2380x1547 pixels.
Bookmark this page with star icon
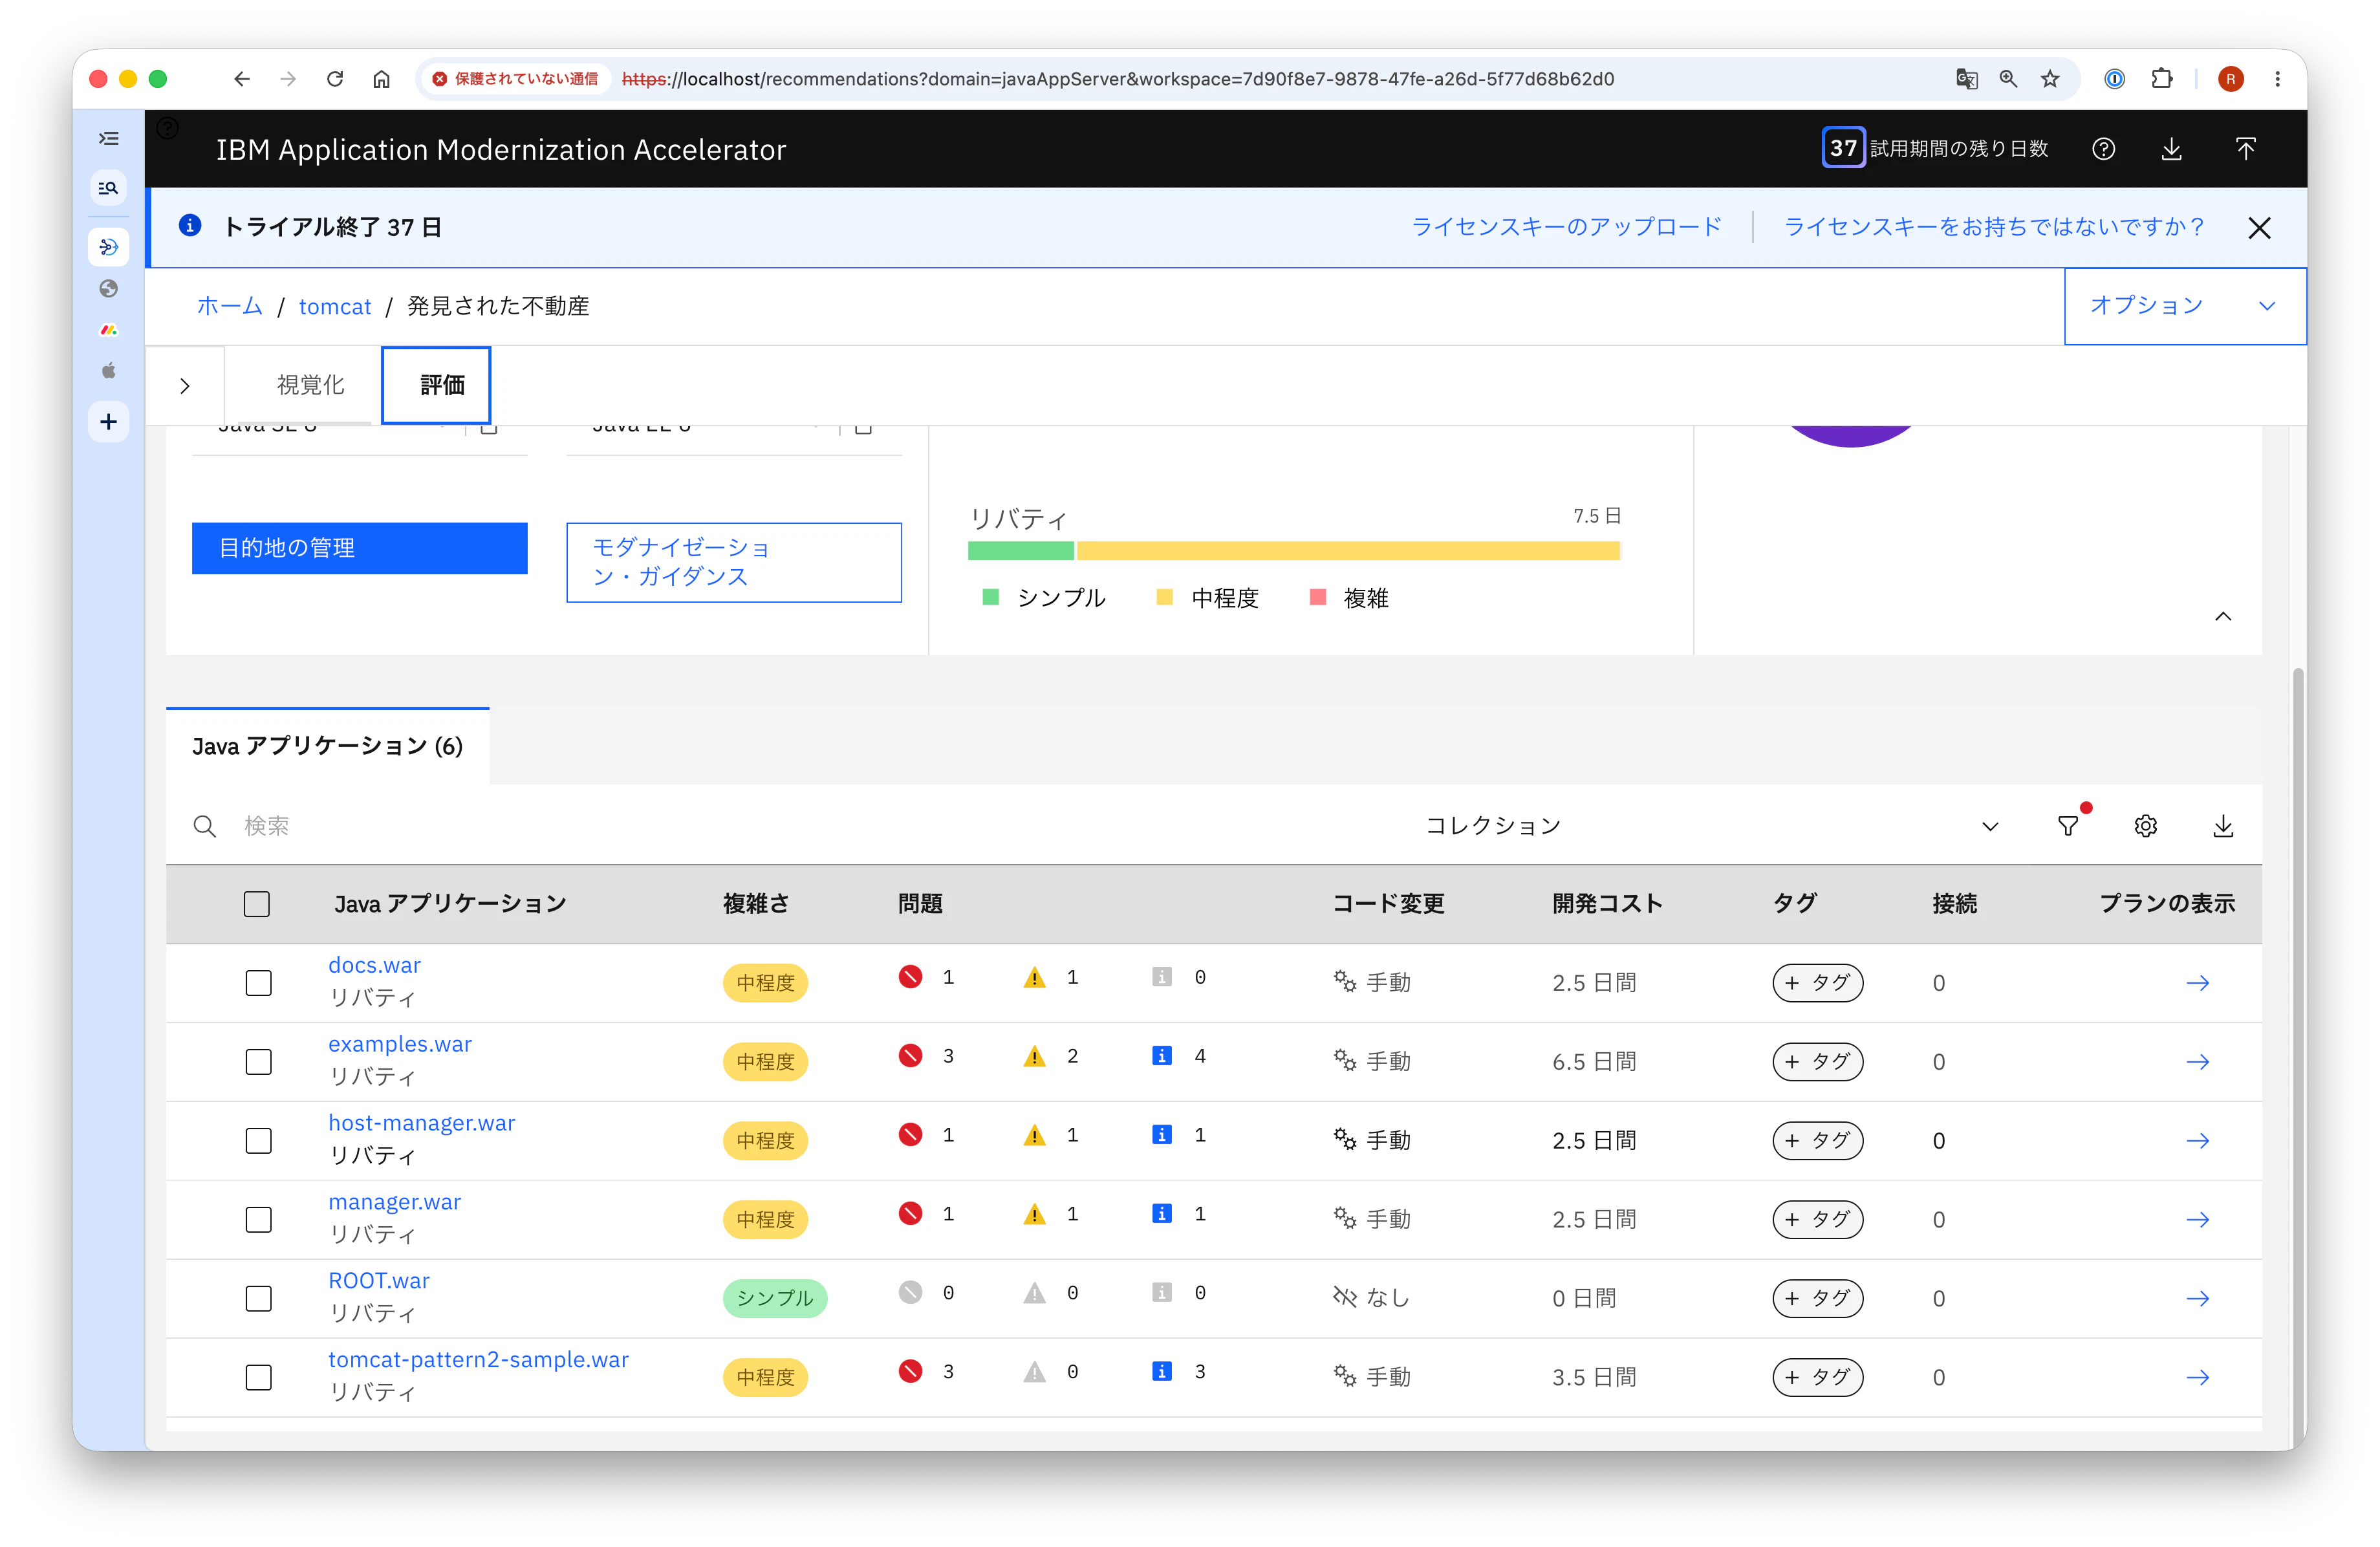(x=2050, y=79)
